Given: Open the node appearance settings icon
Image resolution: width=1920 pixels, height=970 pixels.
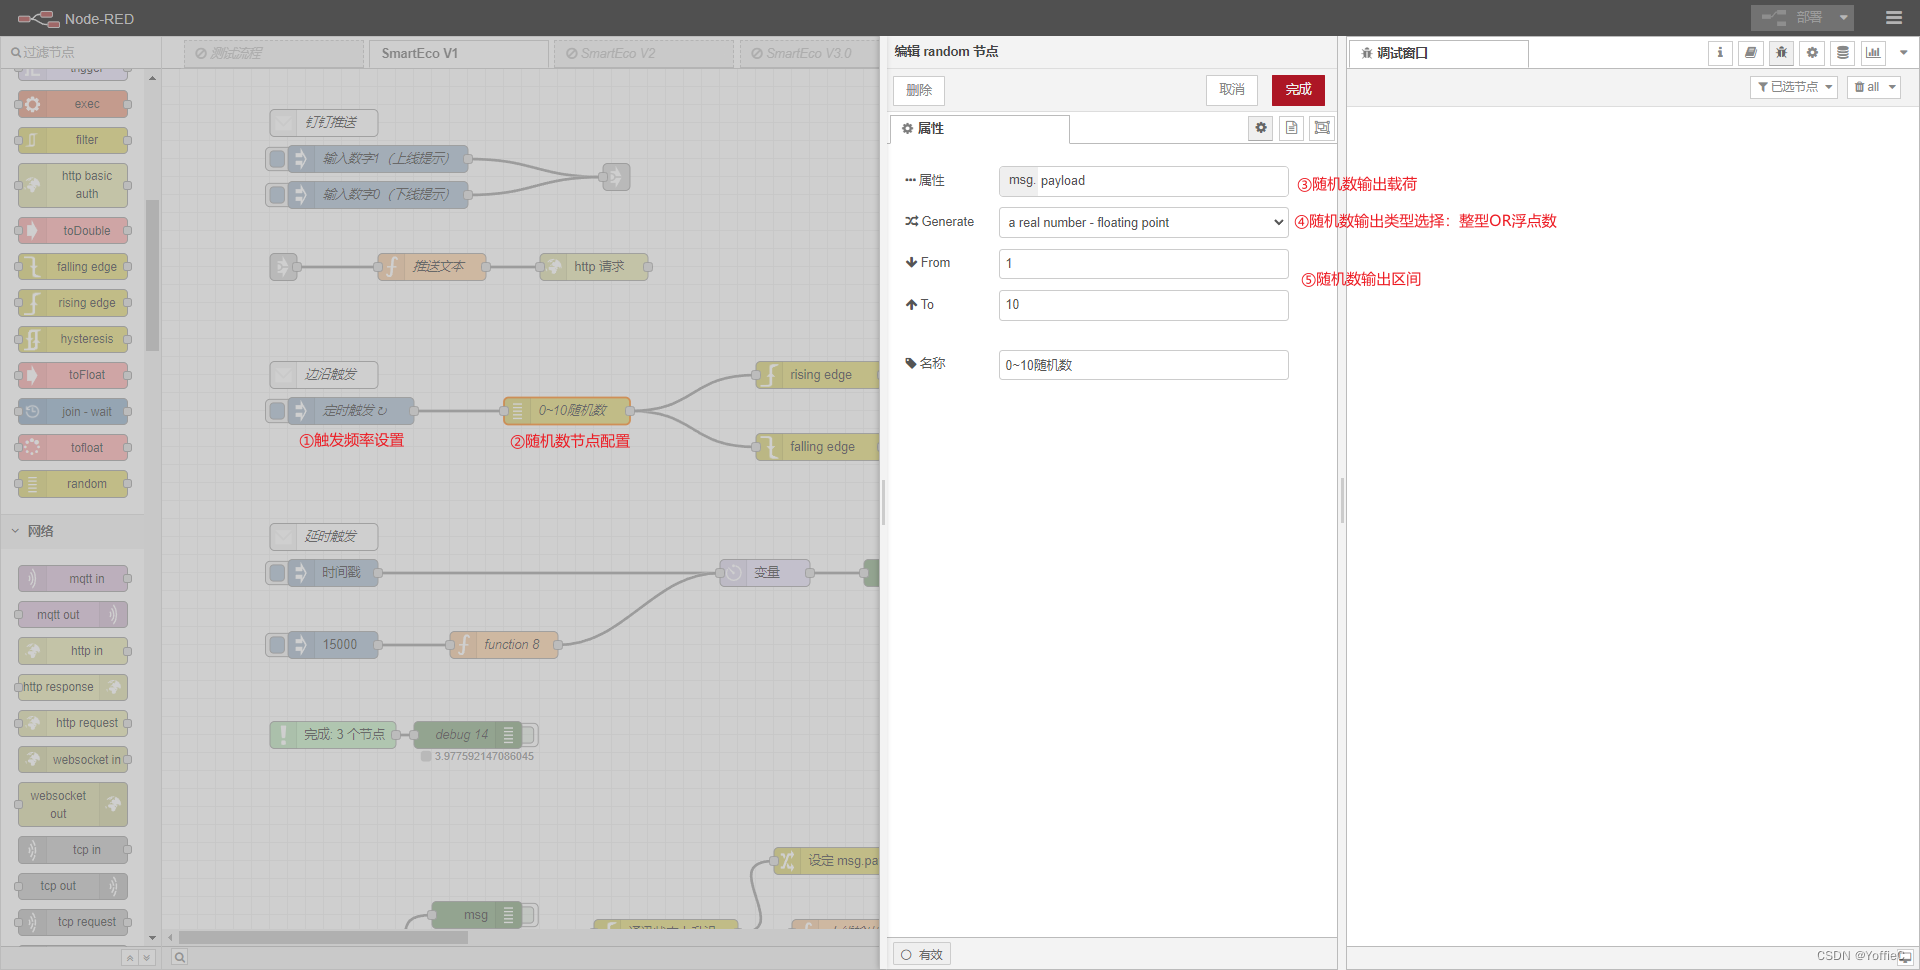Looking at the screenshot, I should point(1321,128).
